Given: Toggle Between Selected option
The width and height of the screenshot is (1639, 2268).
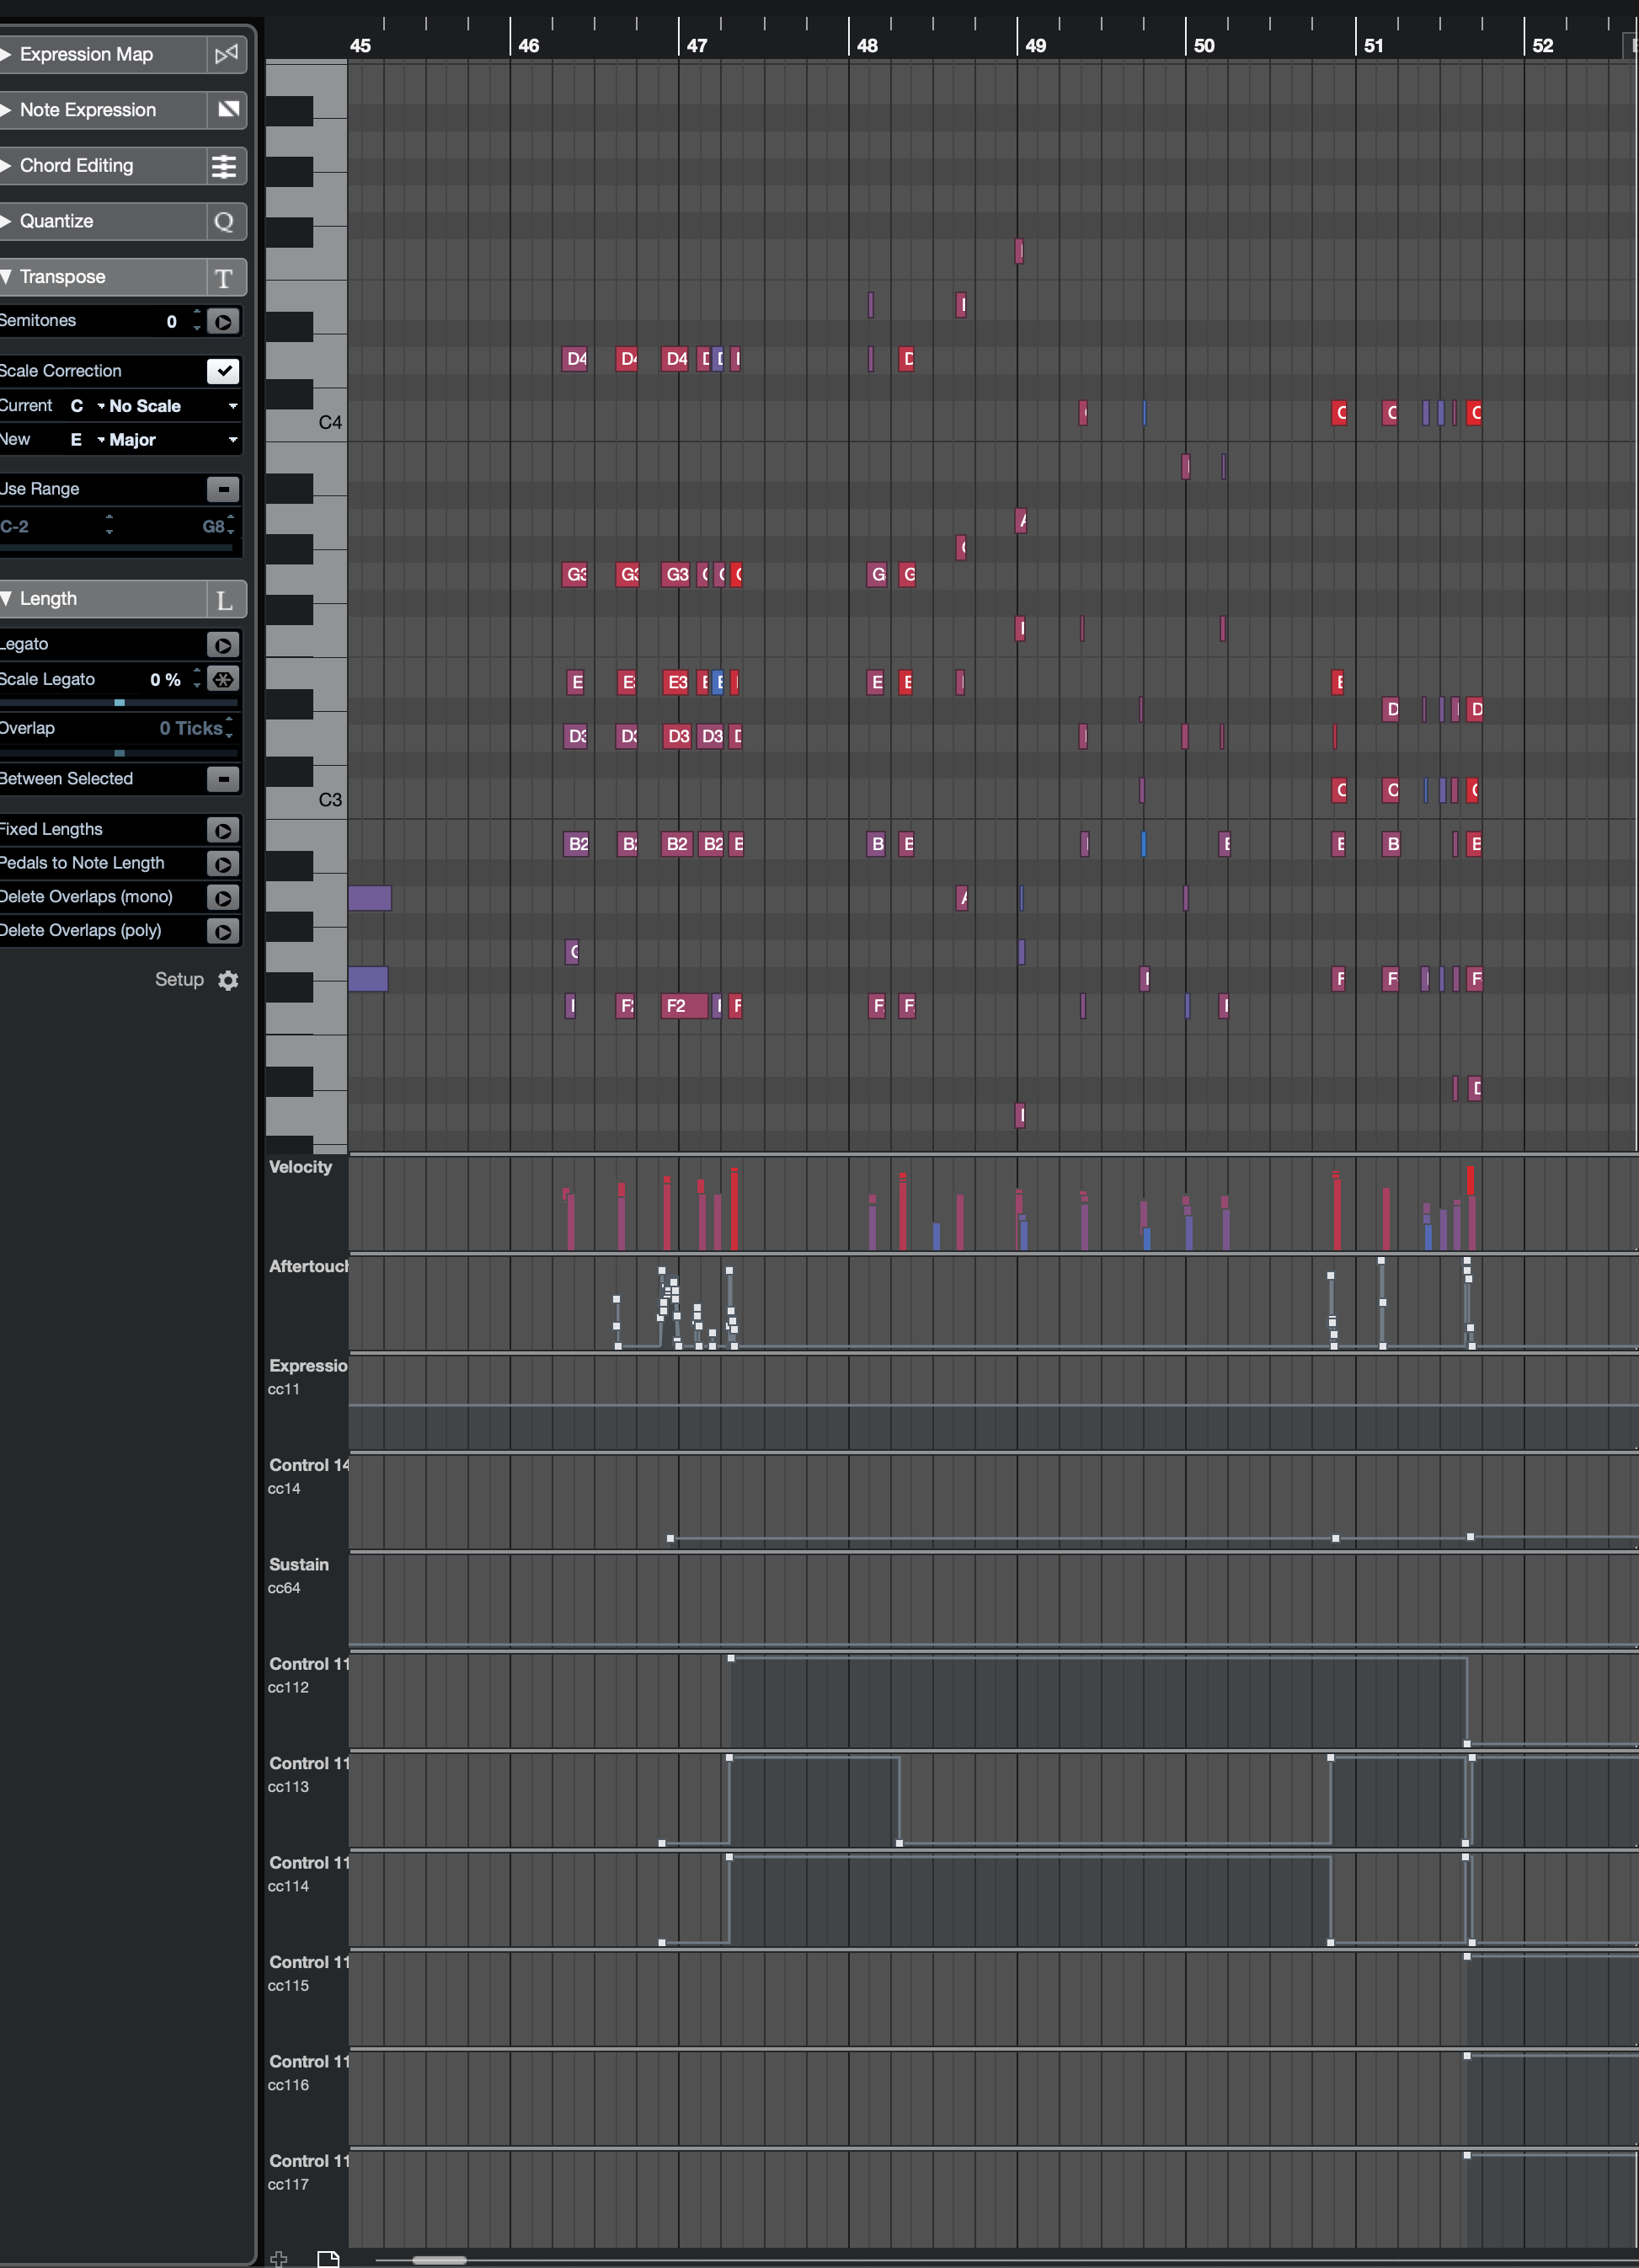Looking at the screenshot, I should [223, 779].
